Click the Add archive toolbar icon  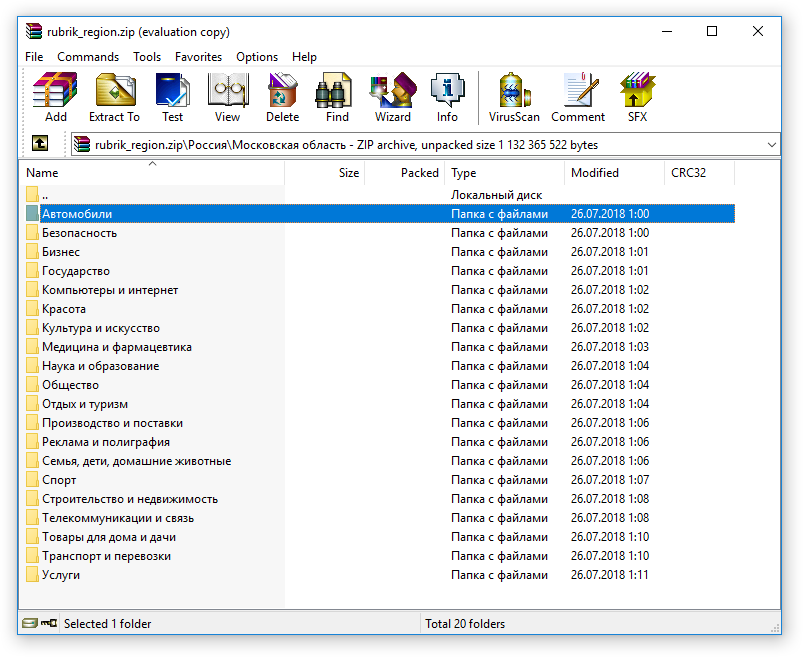(56, 98)
